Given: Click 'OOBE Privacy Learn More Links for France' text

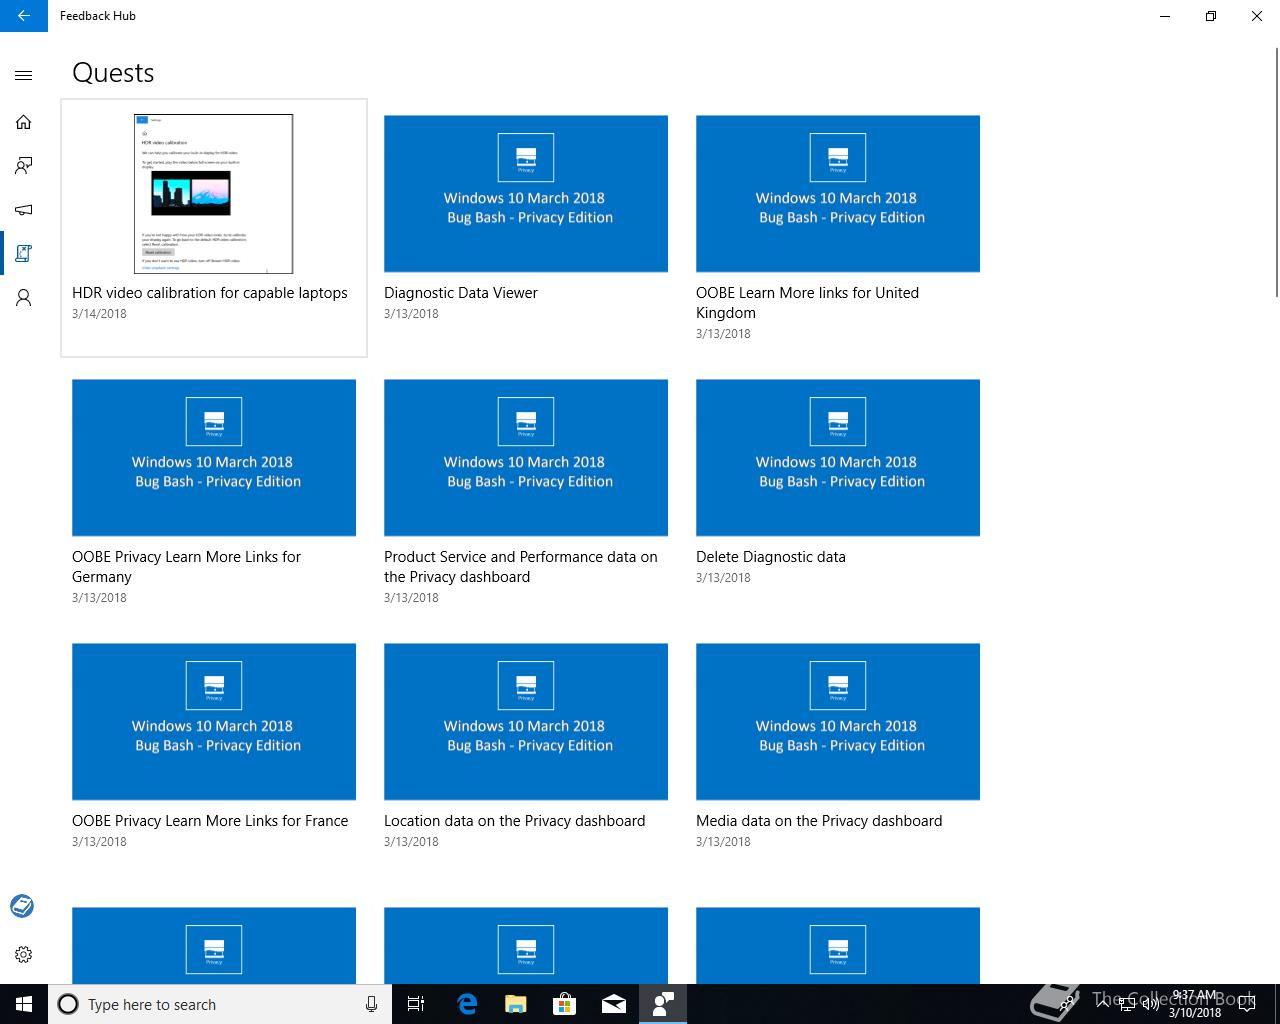Looking at the screenshot, I should 210,821.
